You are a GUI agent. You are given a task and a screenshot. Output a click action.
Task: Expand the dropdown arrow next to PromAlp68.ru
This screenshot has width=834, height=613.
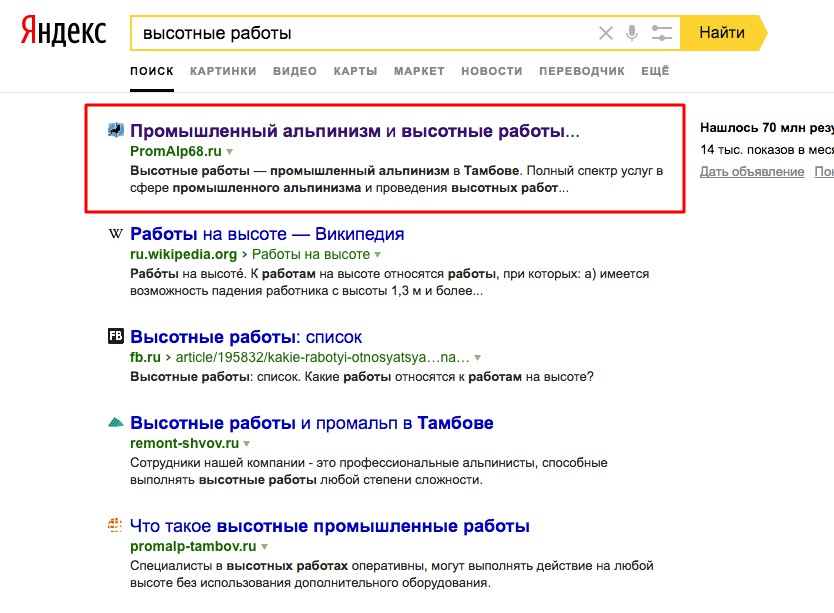pos(230,152)
